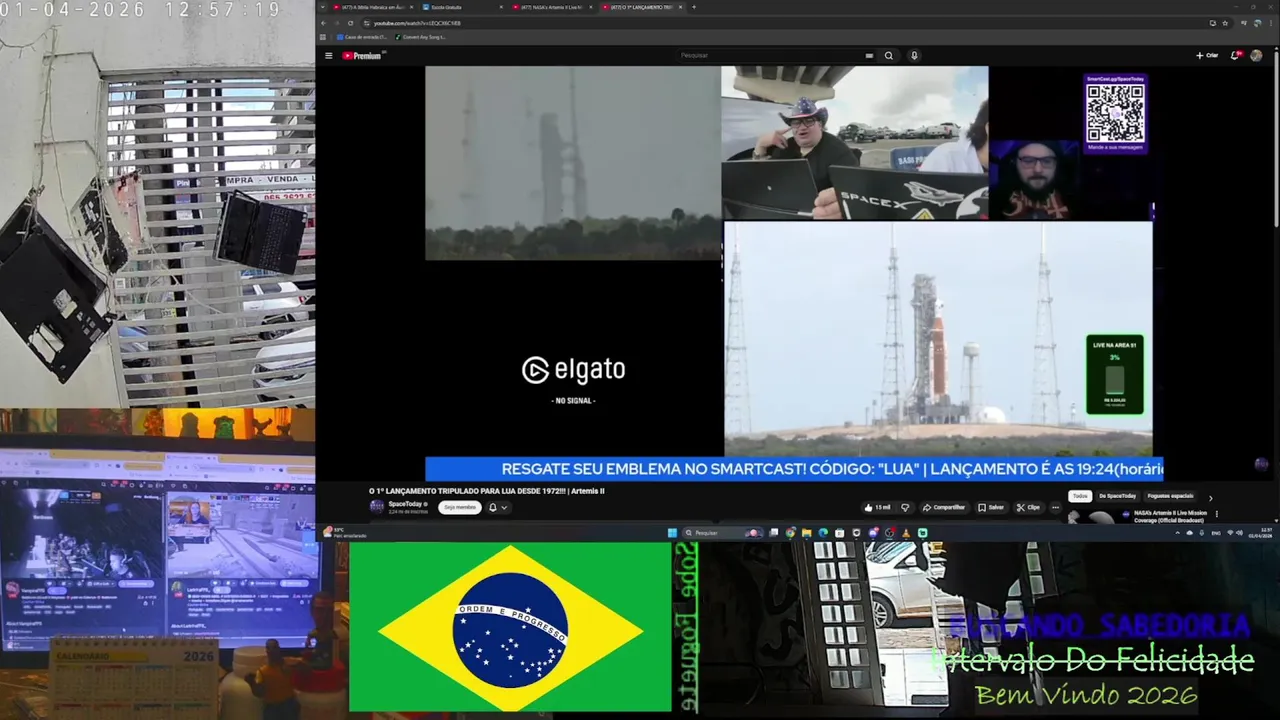Click the Seja membro button
This screenshot has width=1280, height=720.
459,507
